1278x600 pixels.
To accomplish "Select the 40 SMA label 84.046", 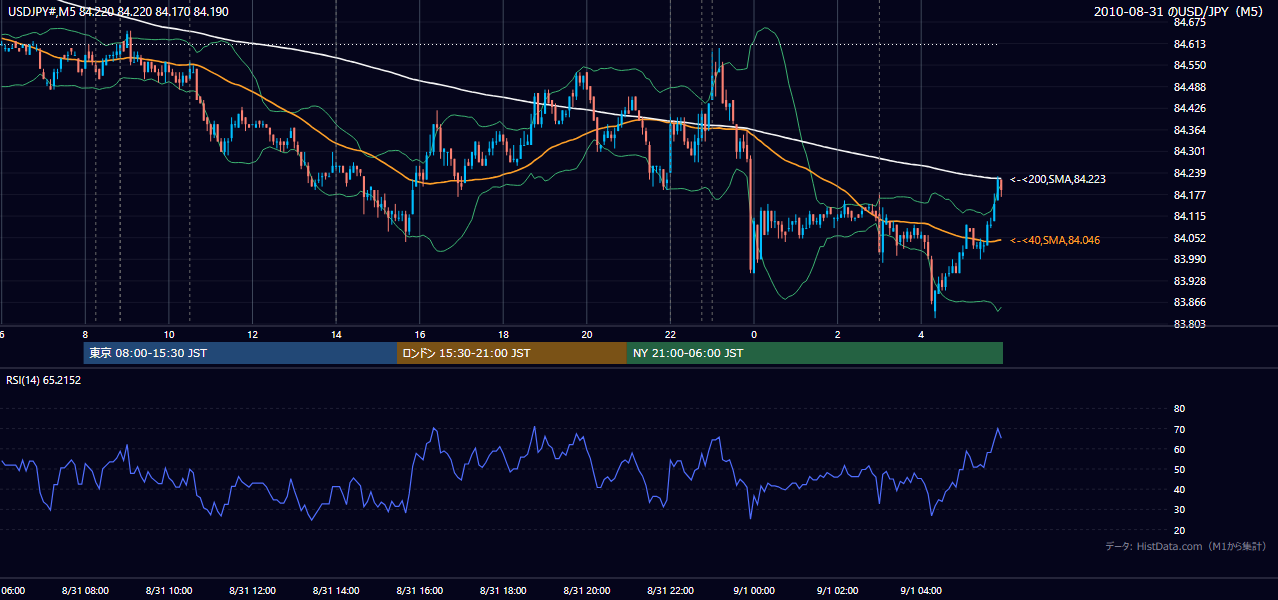I will pos(1054,240).
